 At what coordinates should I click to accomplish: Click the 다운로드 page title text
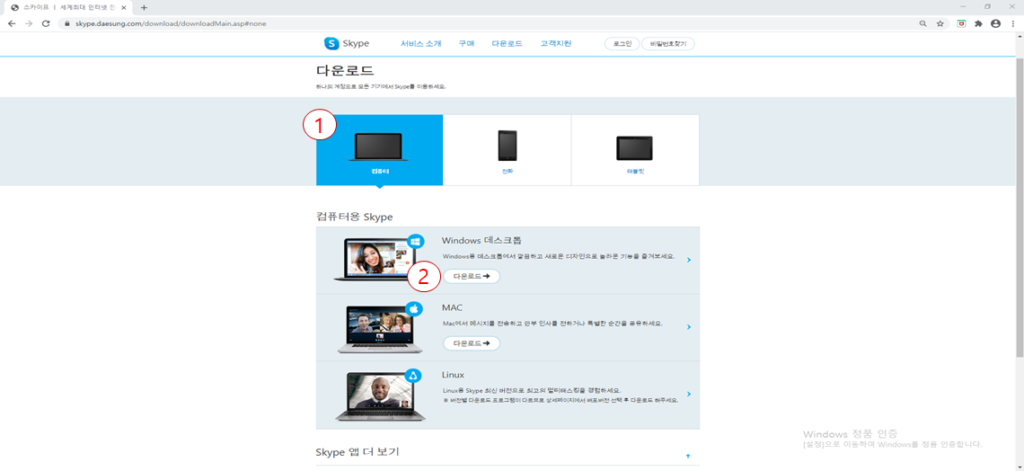pos(345,71)
